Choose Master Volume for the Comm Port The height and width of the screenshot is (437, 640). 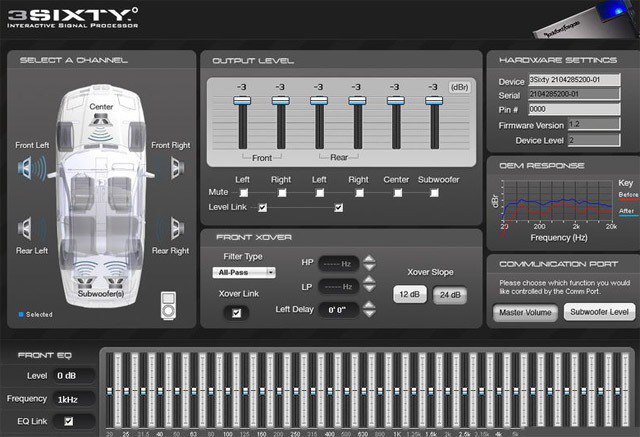(524, 313)
